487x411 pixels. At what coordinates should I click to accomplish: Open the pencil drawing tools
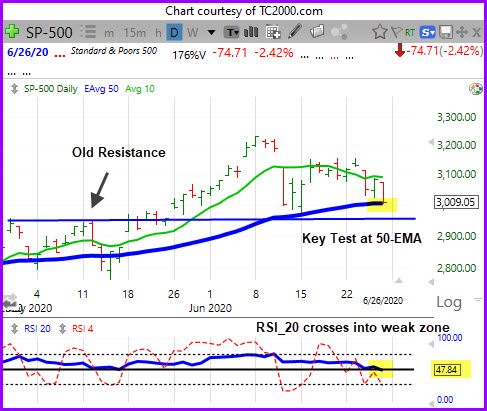(295, 31)
